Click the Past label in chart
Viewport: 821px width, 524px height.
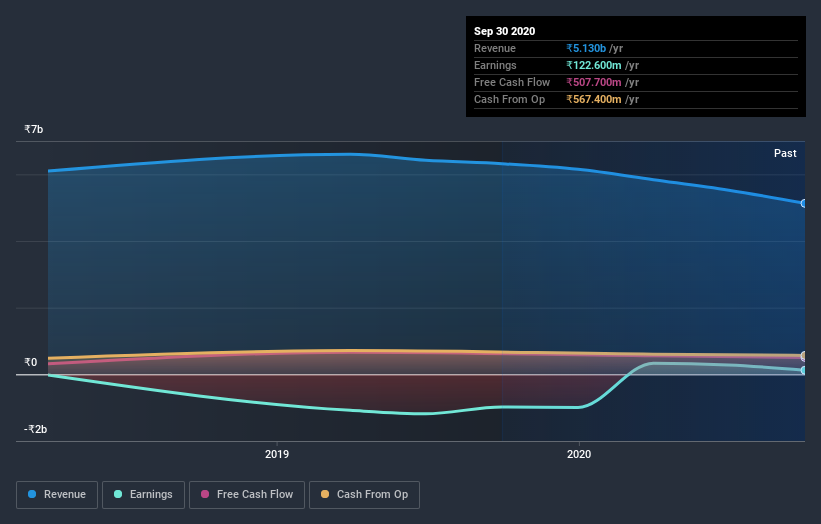[785, 153]
